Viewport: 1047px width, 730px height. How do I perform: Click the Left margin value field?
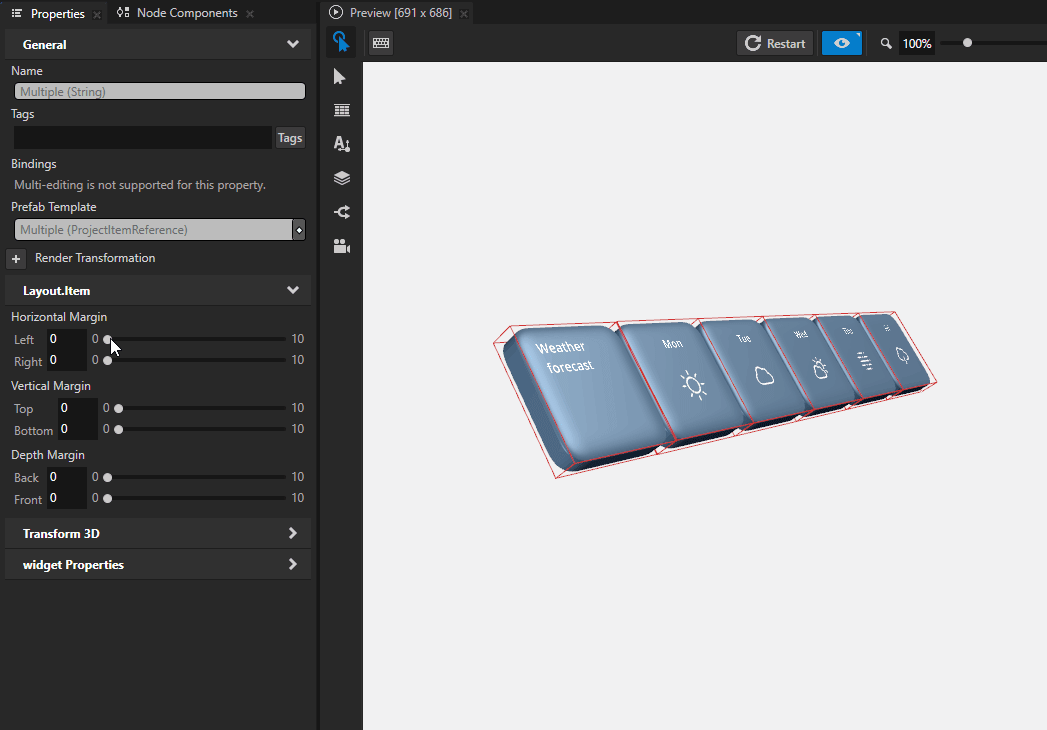66,339
